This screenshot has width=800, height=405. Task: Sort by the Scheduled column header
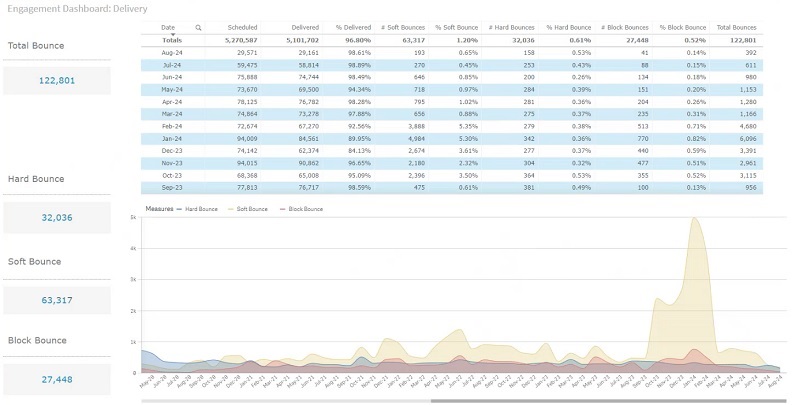242,28
